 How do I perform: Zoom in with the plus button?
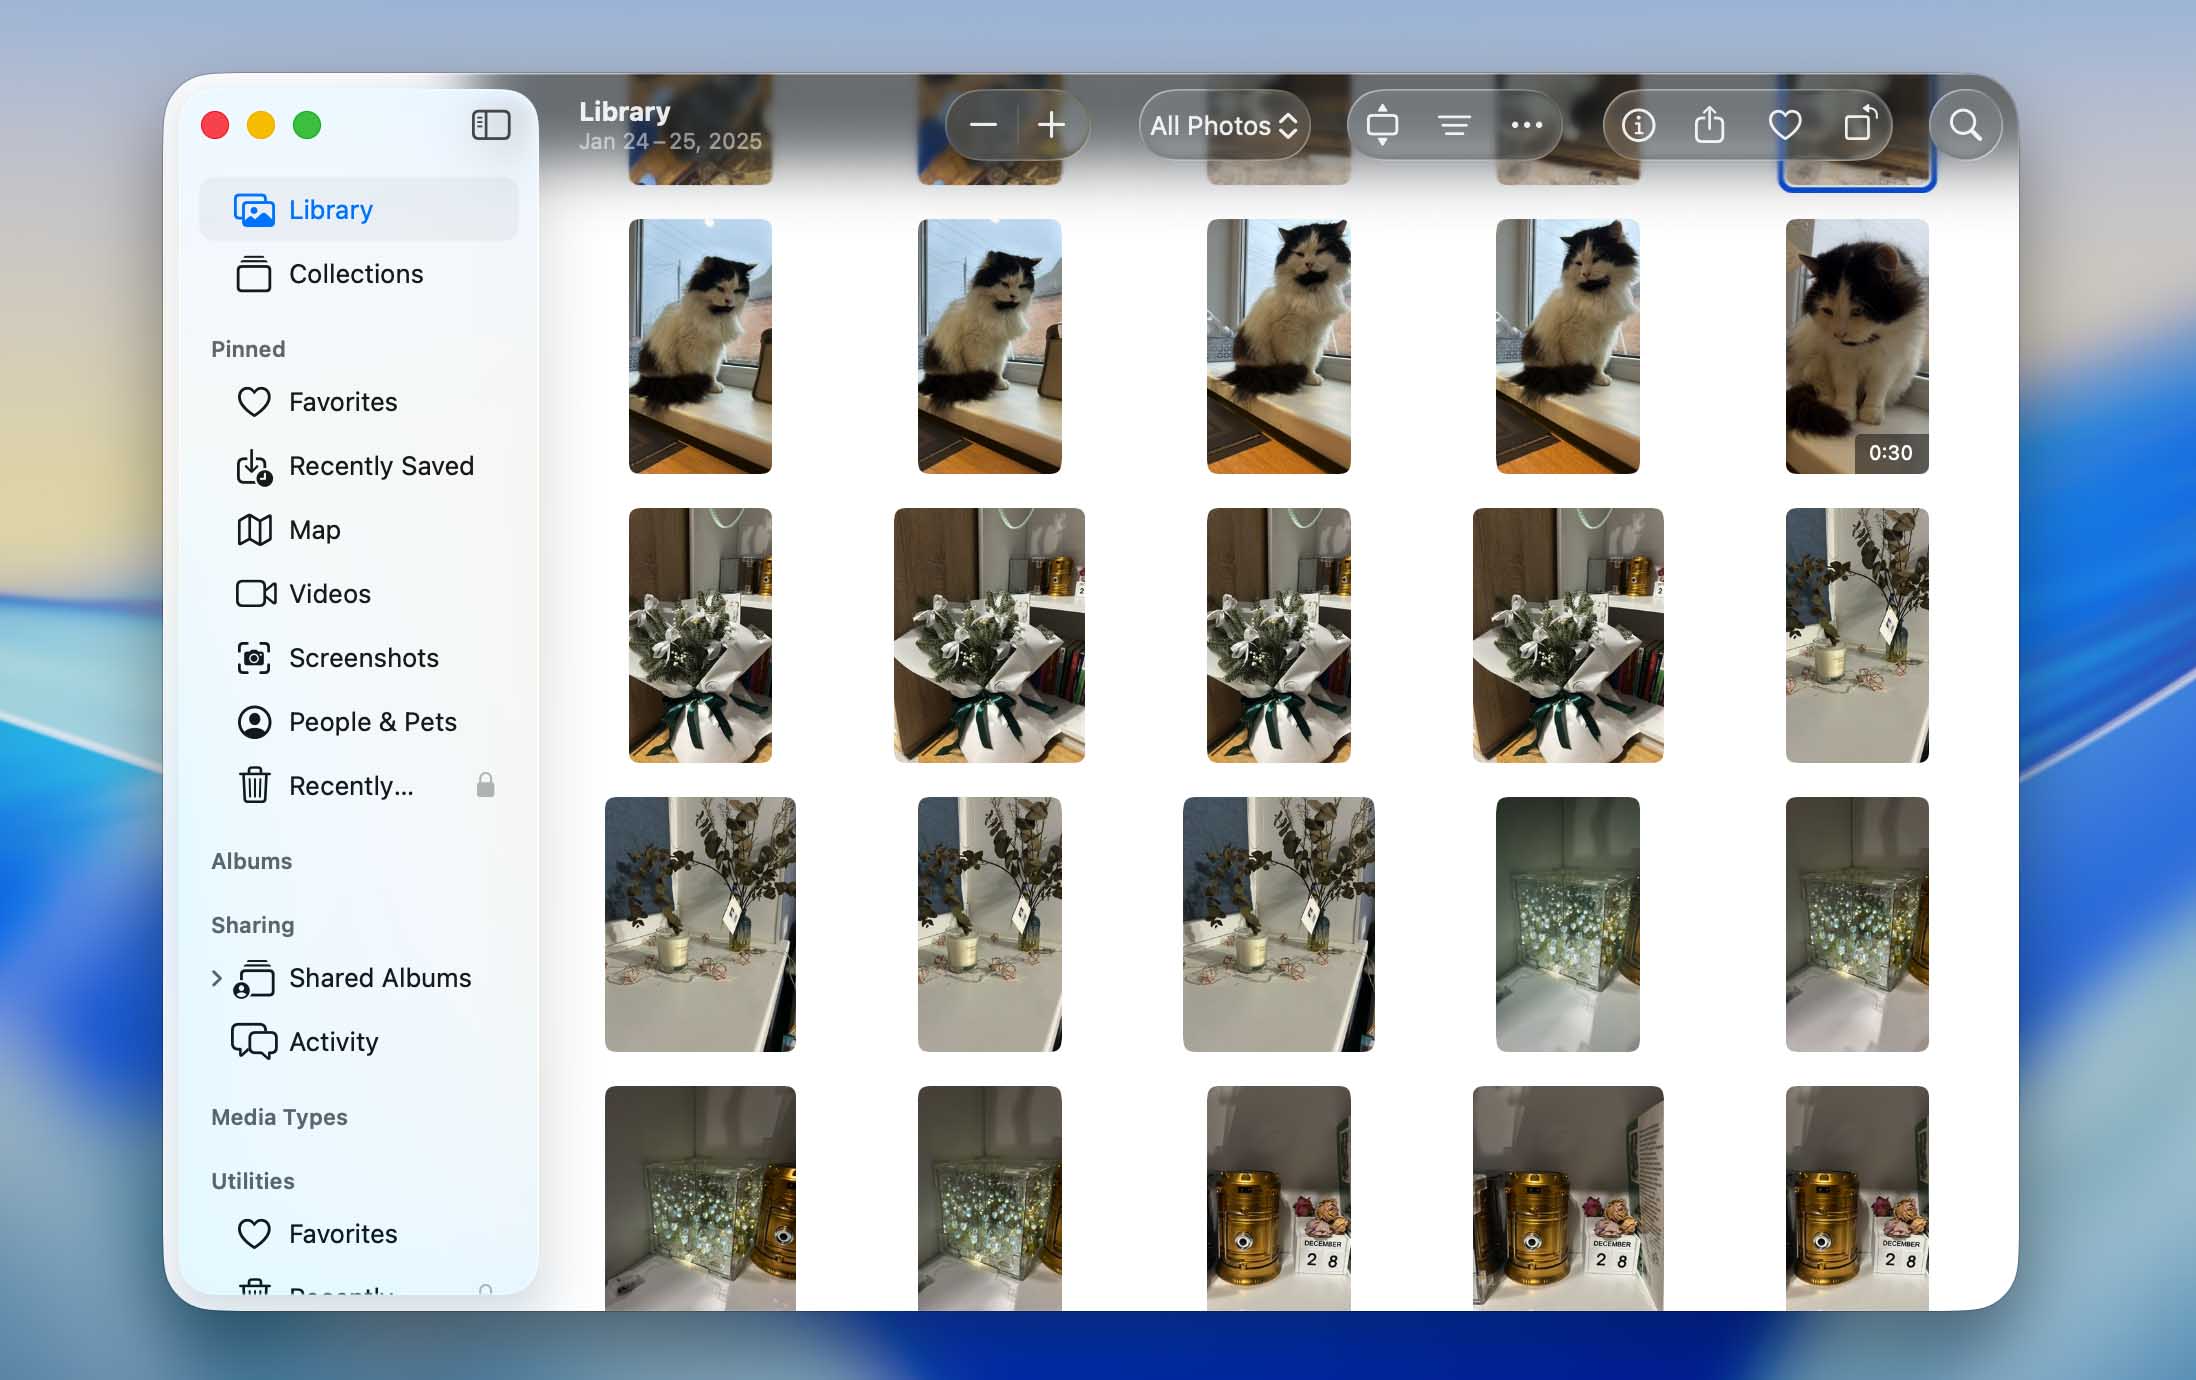point(1051,125)
